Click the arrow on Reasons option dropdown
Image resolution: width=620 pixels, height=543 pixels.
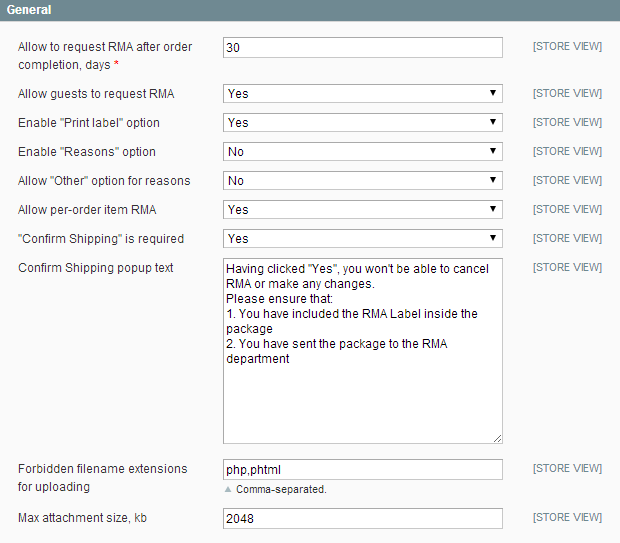coord(493,151)
